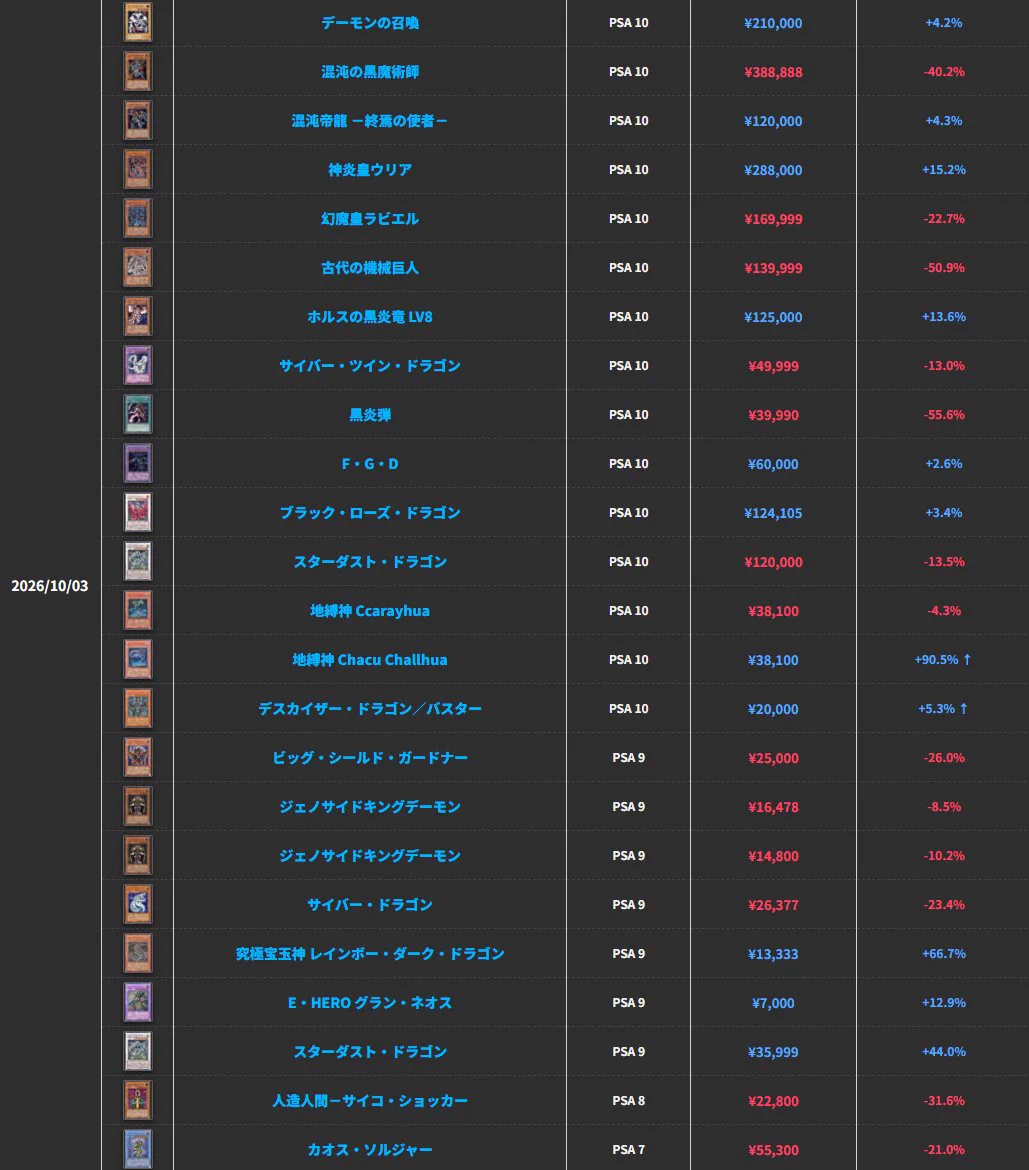1029x1170 pixels.
Task: Select the 2026/10/03 date cell
Action: click(x=49, y=586)
